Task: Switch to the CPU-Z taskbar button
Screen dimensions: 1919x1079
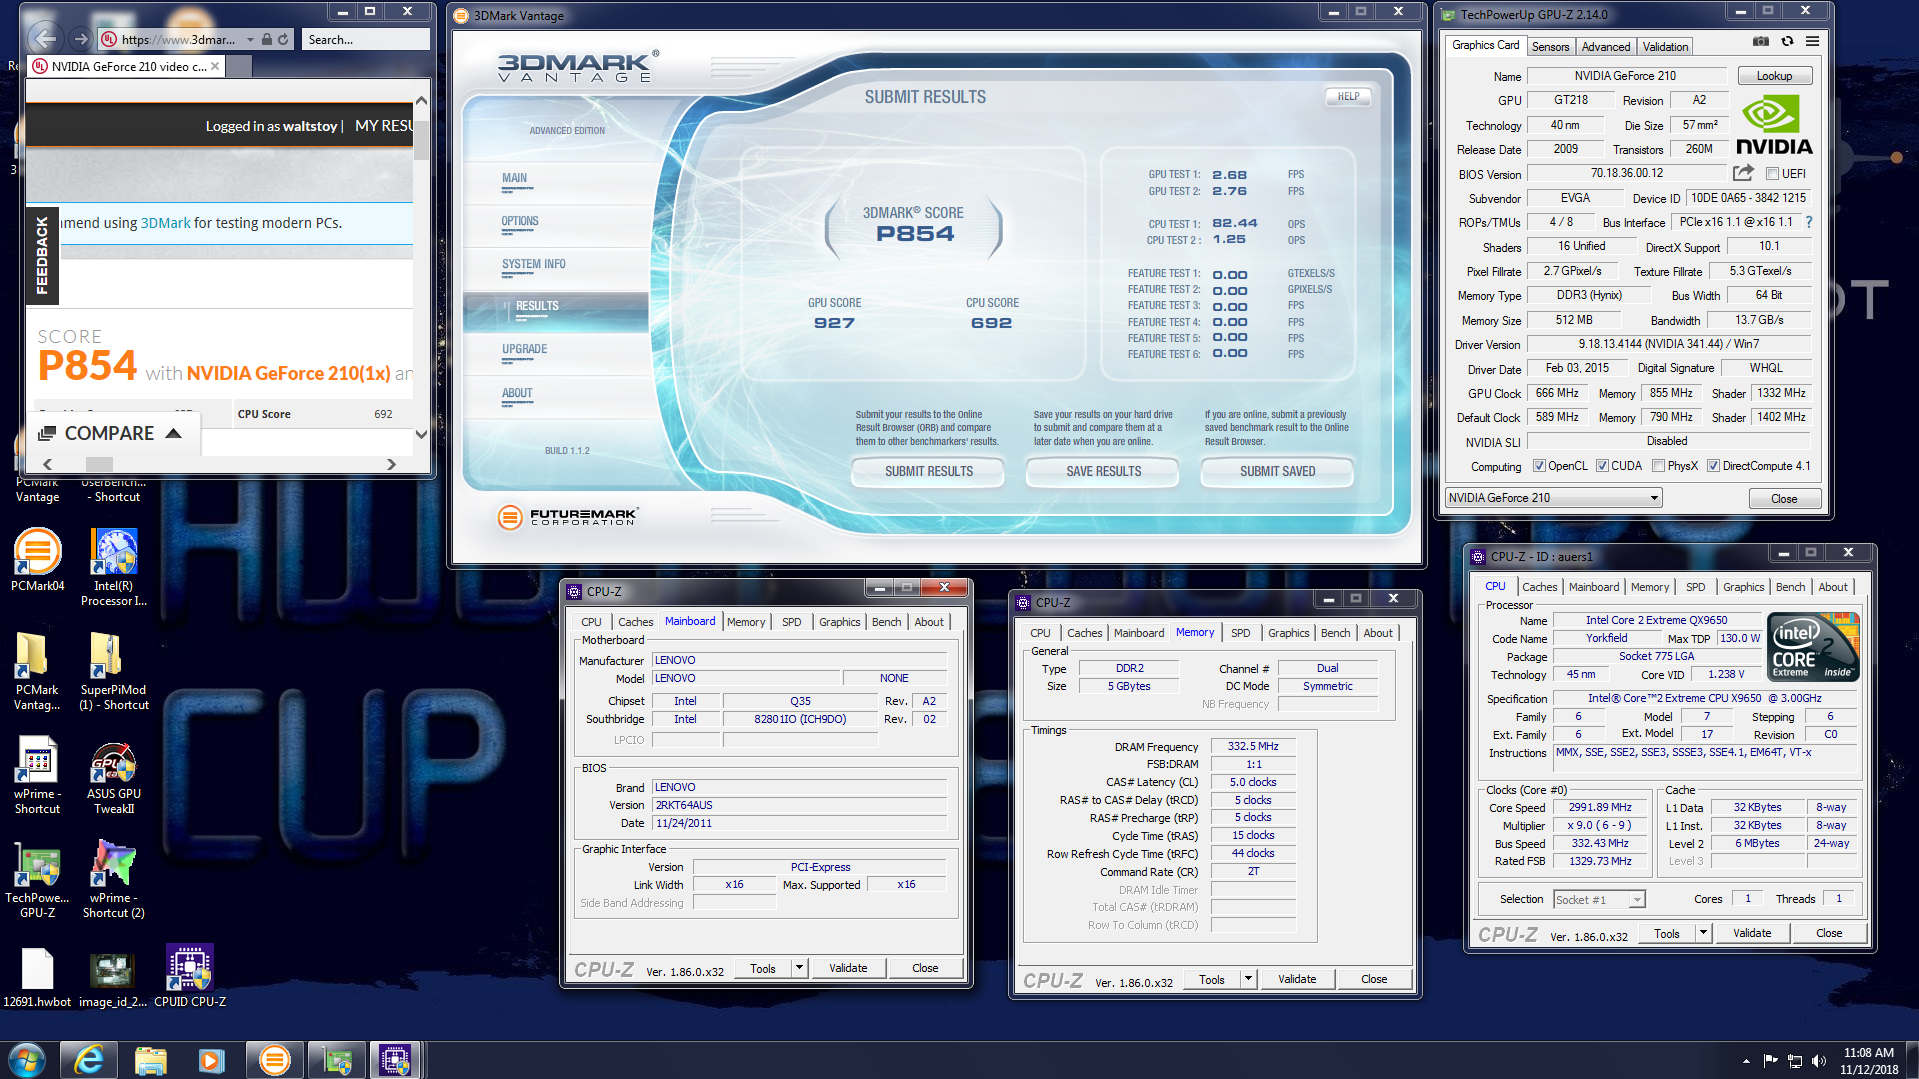Action: 395,1060
